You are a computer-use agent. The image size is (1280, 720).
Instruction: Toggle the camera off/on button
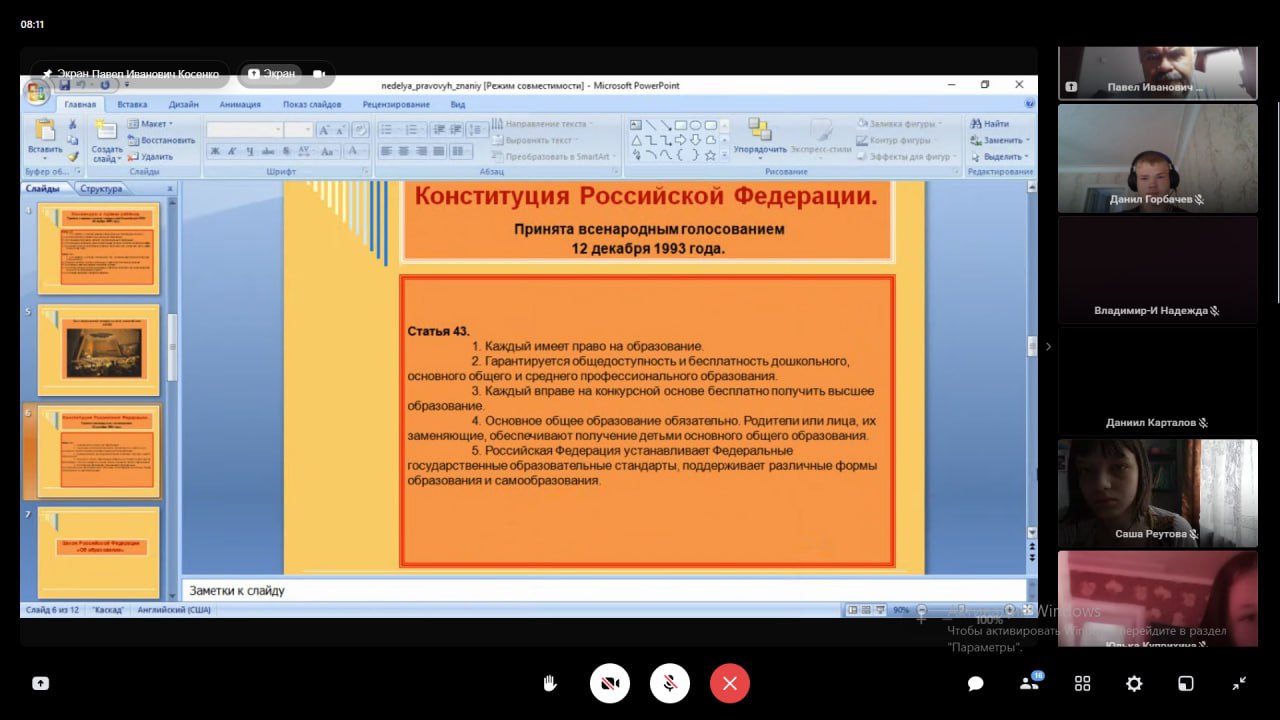click(x=609, y=684)
